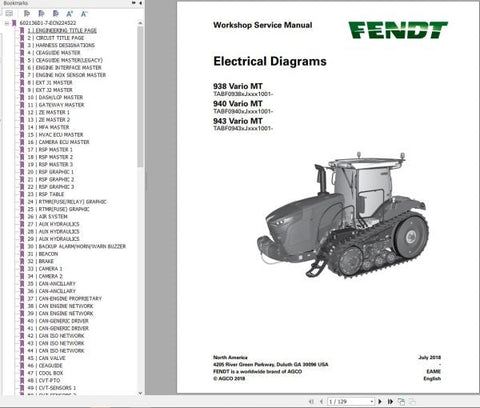Go to the first page button
The image size is (480, 408).
311,402
